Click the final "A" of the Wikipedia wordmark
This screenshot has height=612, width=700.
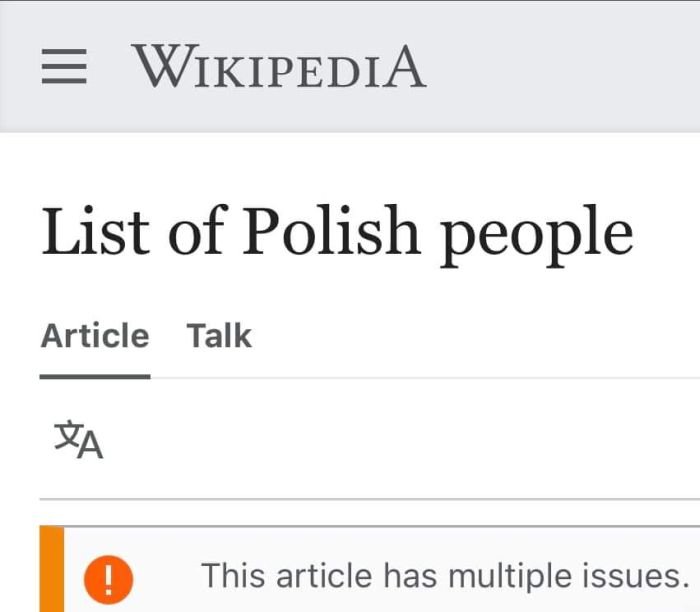click(x=404, y=67)
